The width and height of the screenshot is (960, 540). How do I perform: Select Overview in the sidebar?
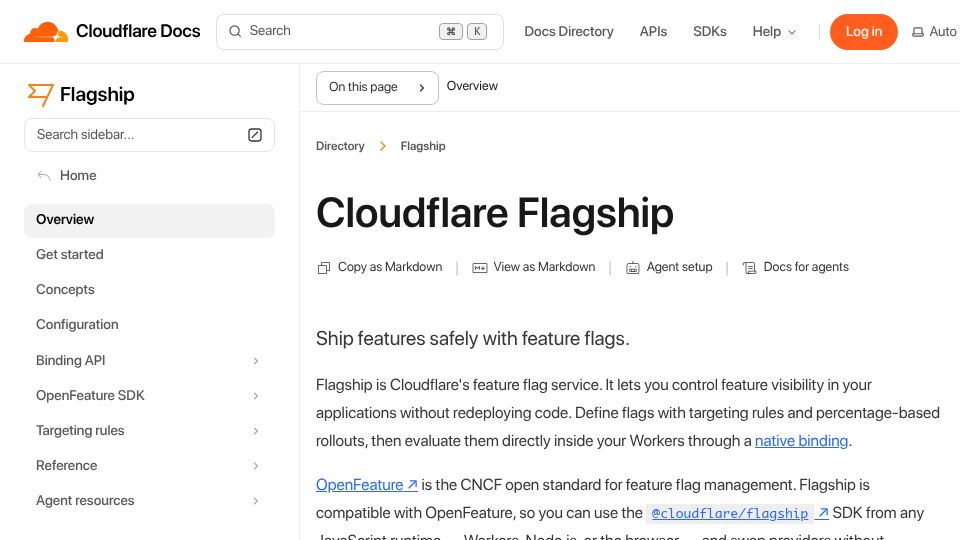tap(149, 220)
